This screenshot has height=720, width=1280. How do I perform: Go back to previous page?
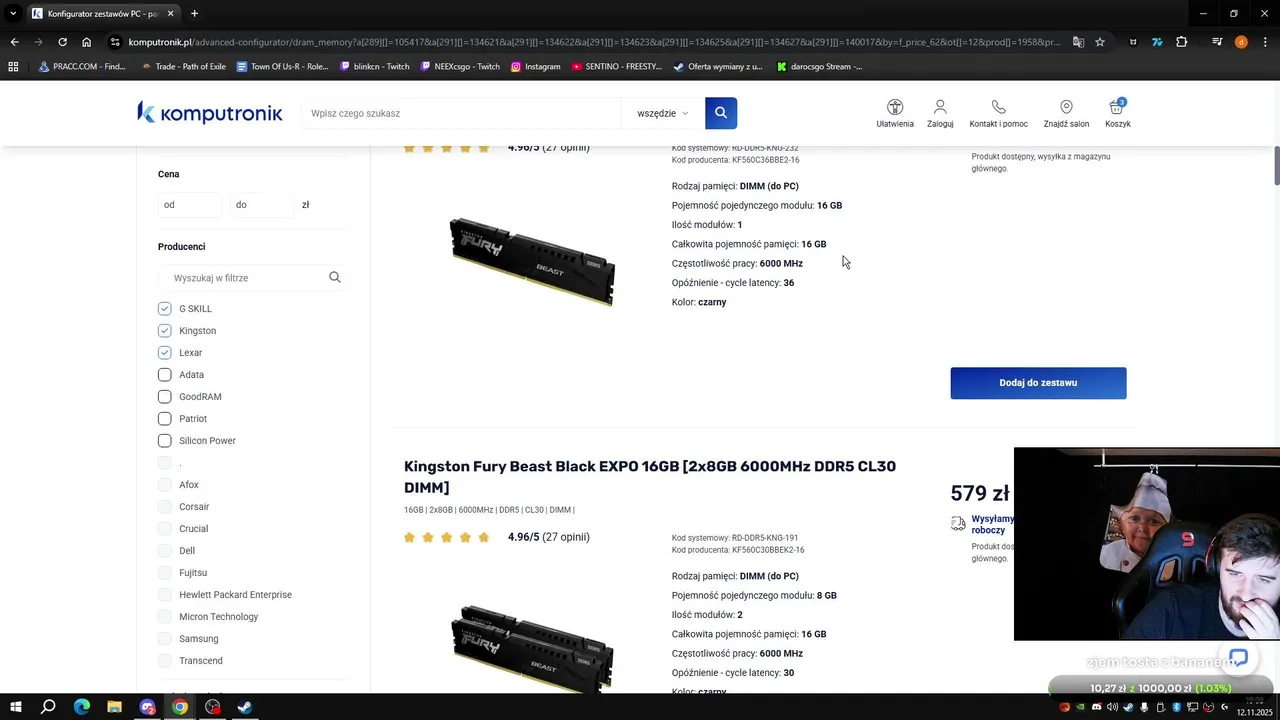tap(14, 42)
